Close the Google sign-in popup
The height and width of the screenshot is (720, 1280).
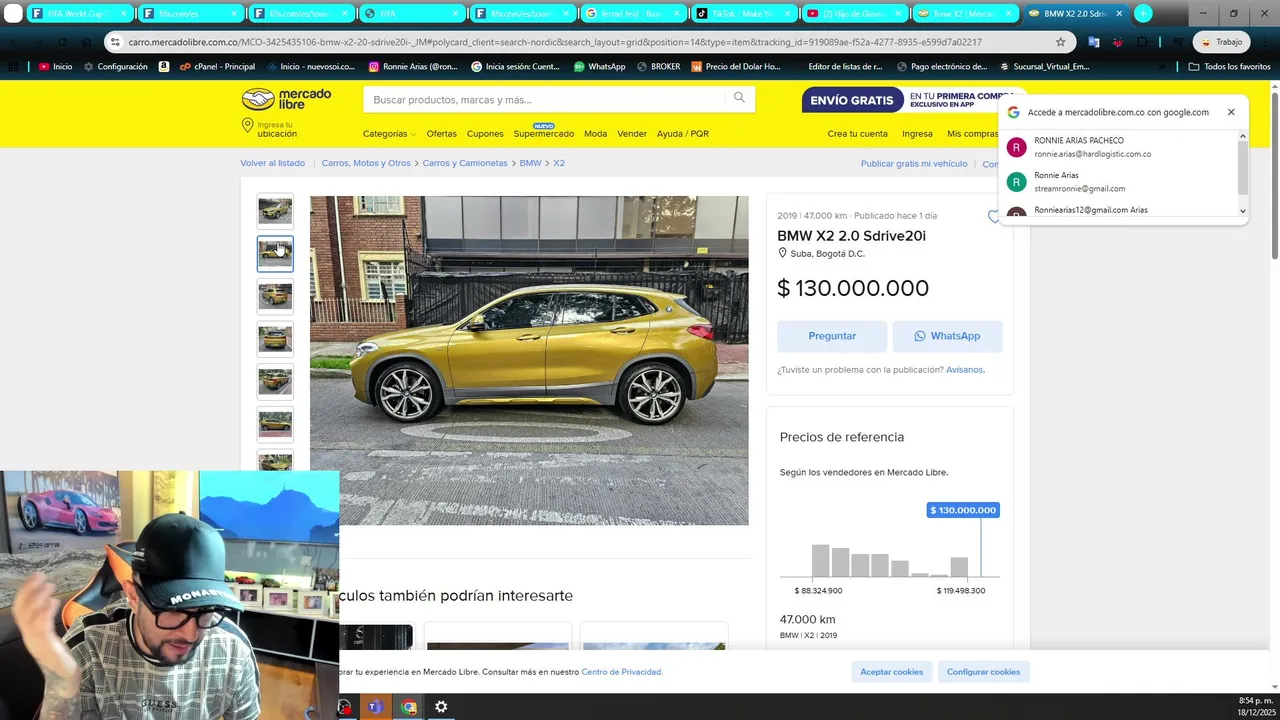coord(1231,112)
